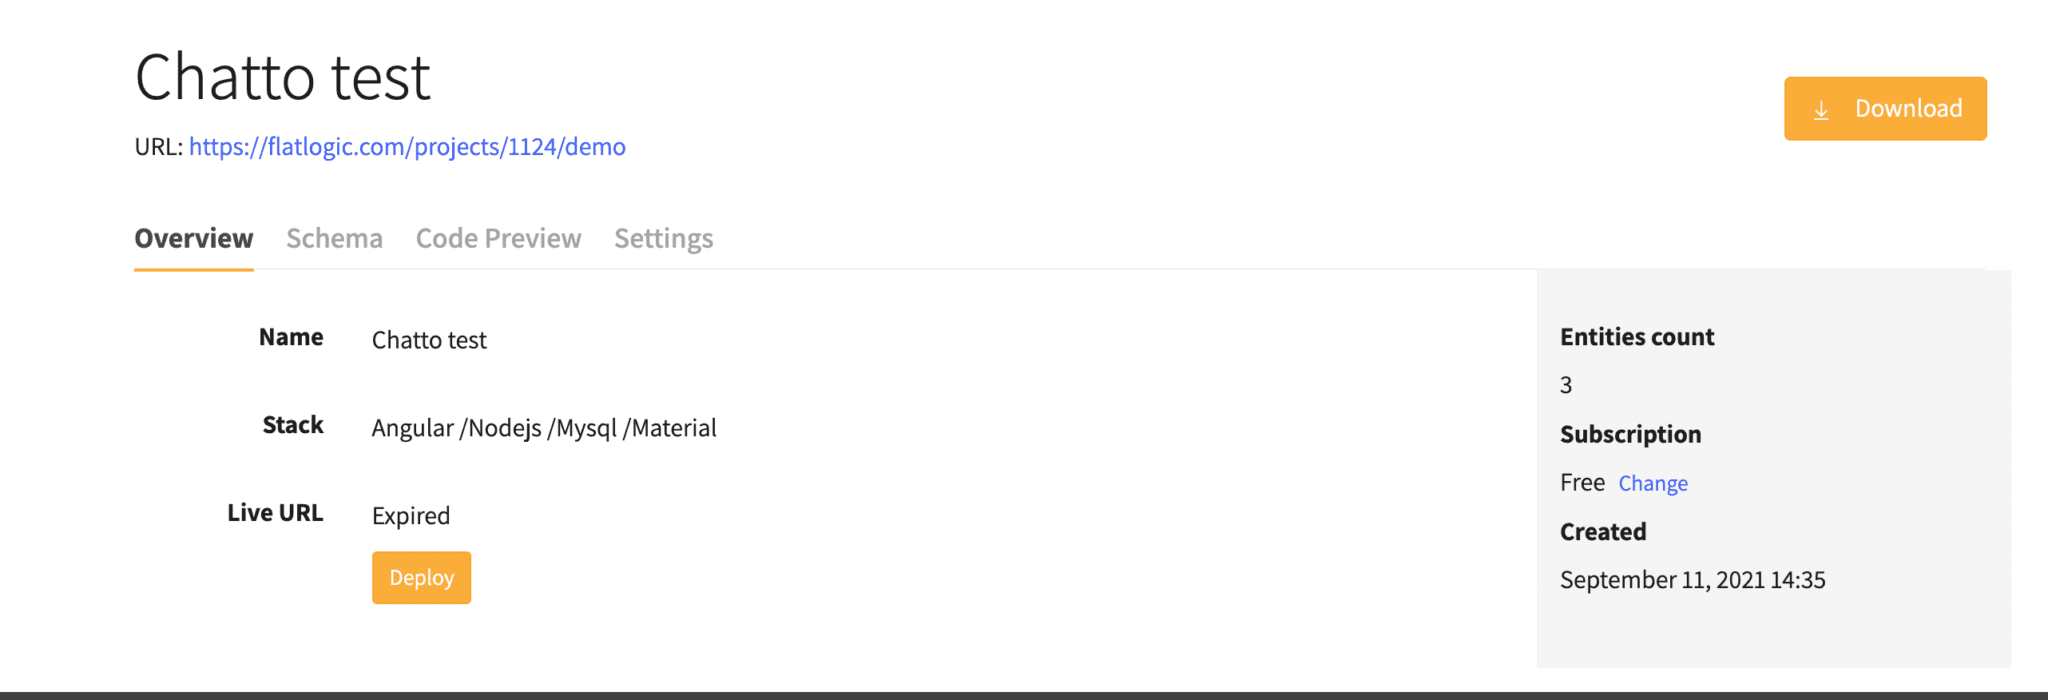Click the Download button

[1885, 108]
